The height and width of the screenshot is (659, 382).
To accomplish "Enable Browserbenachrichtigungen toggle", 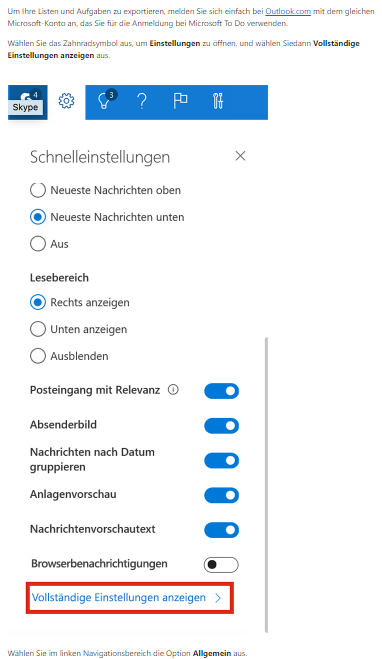I will point(221,565).
